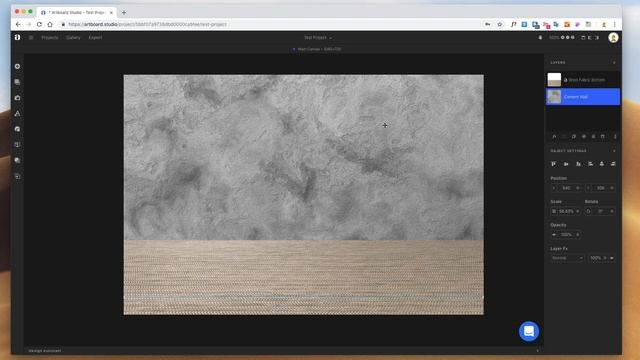Expand the Design Assistant bar arrow
Image resolution: width=640 pixels, height=360 pixels.
537,351
